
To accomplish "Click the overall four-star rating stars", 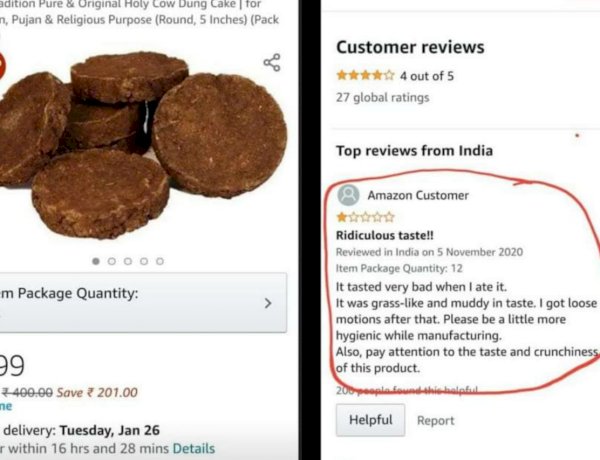I will [x=365, y=75].
